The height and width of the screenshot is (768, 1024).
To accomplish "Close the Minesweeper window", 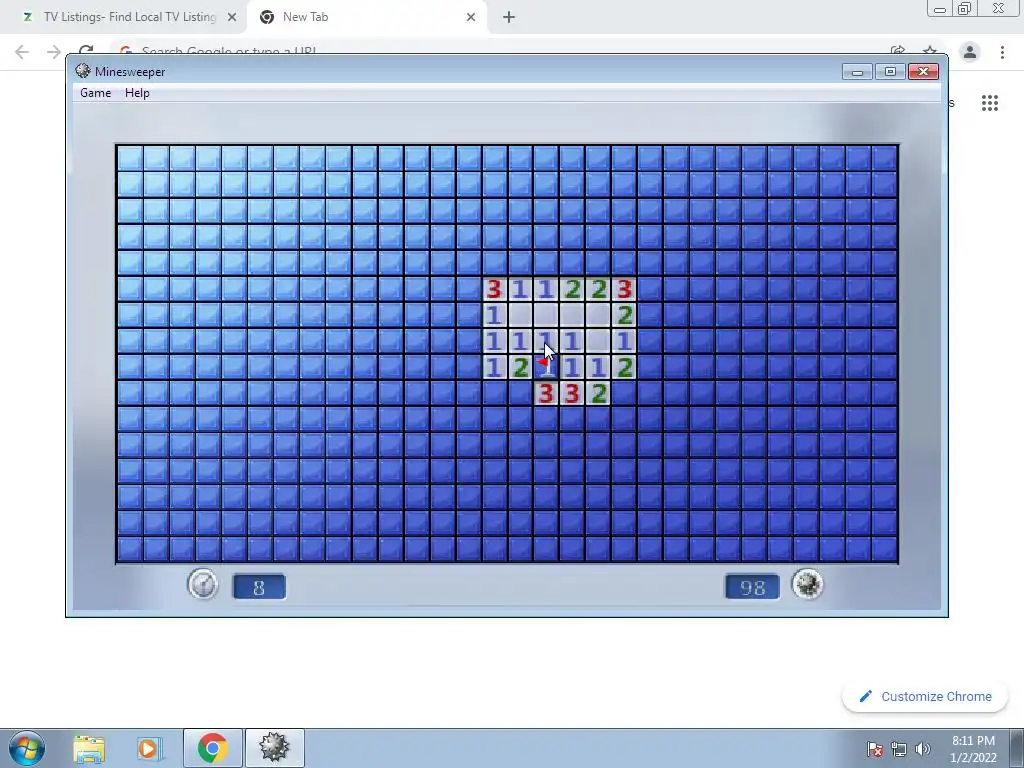I will click(x=923, y=71).
